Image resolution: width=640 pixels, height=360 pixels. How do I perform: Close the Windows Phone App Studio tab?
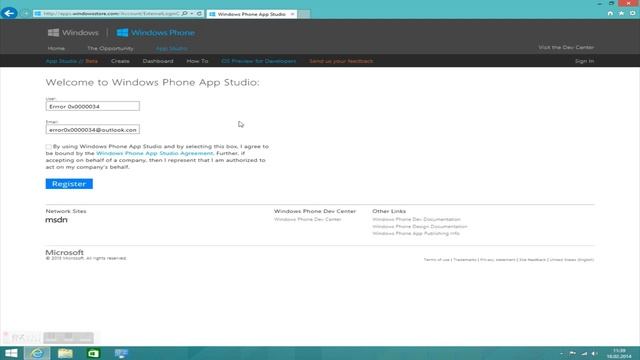click(292, 14)
